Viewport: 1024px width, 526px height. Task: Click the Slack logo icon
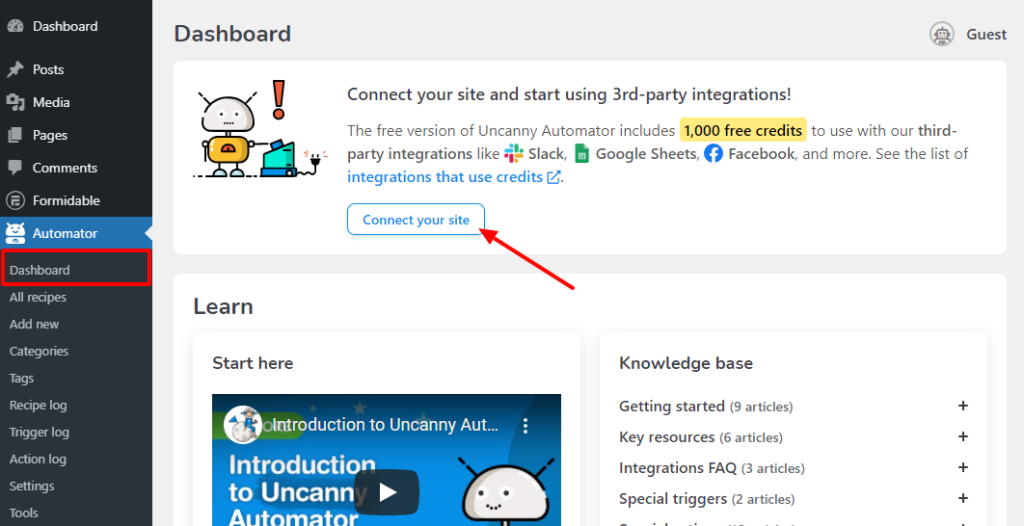coord(514,154)
